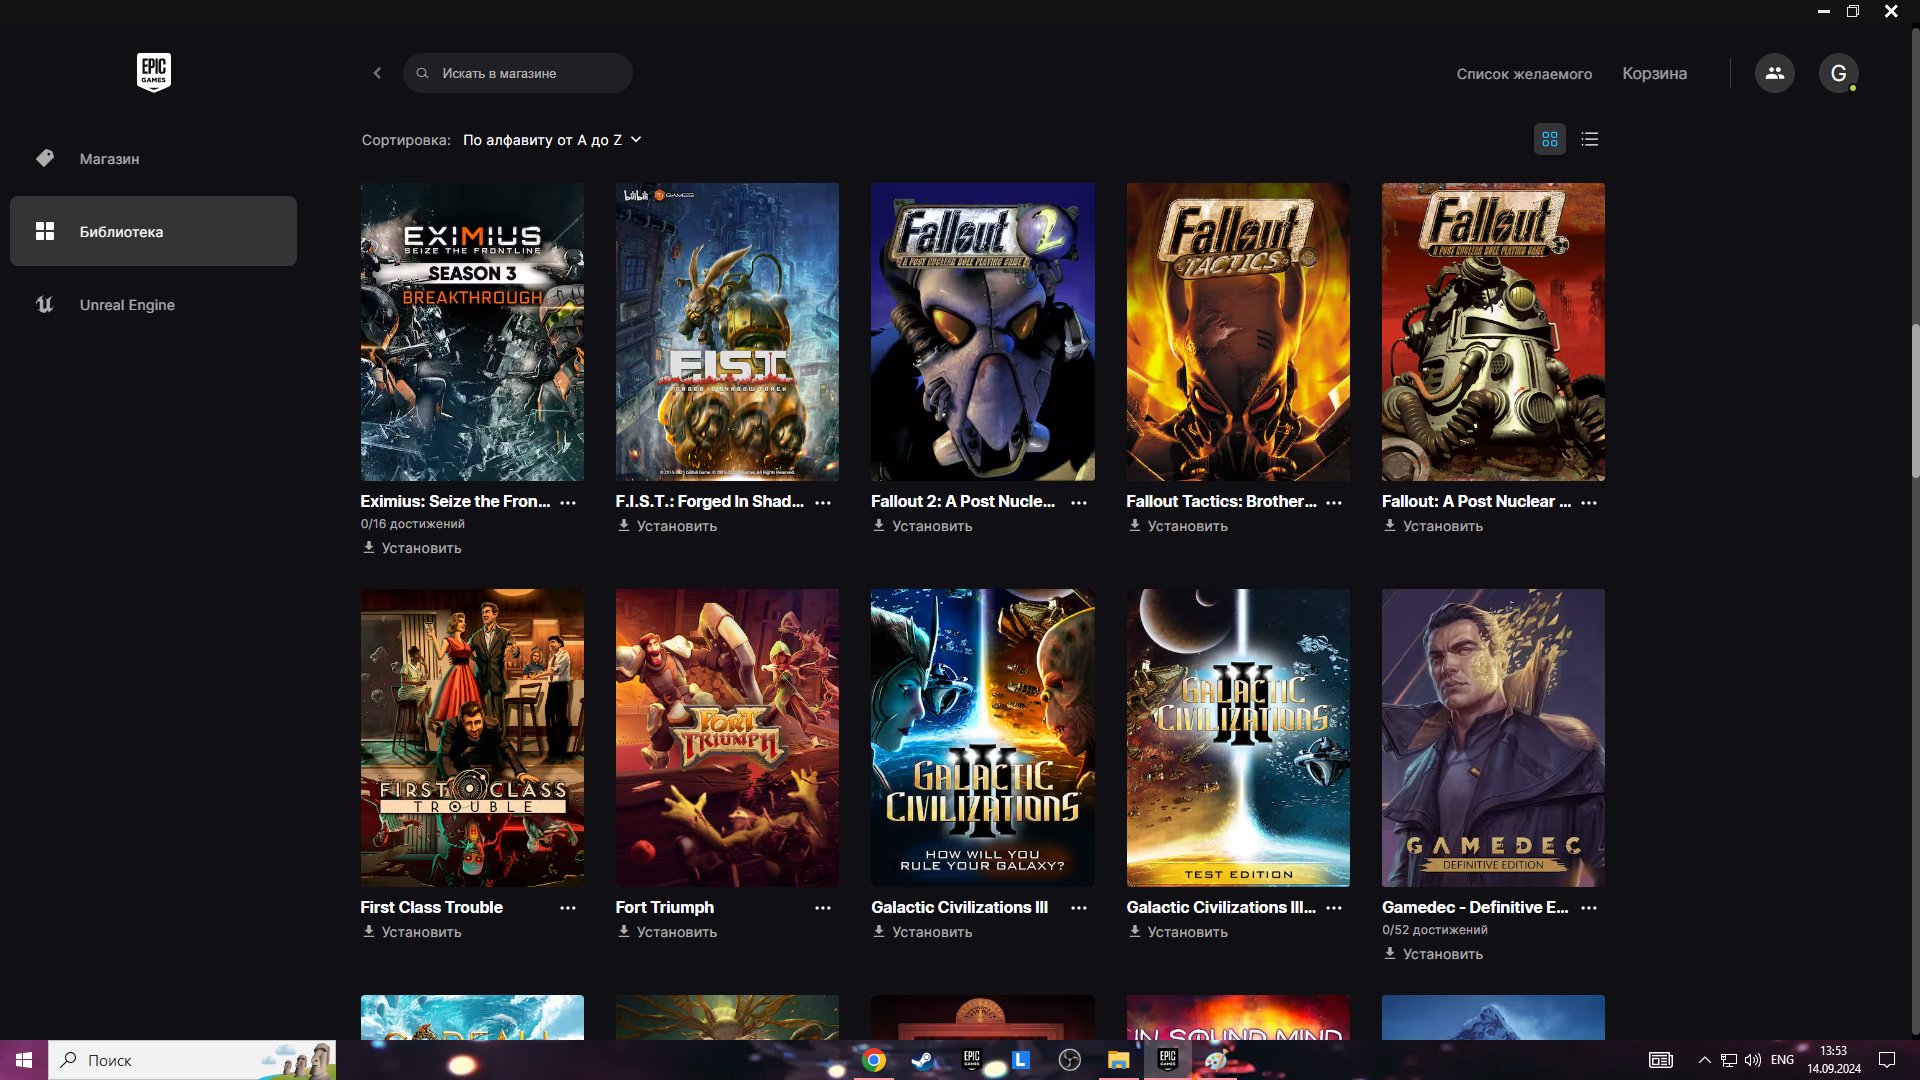Image resolution: width=1920 pixels, height=1080 pixels.
Task: Install Fallout: A Post Nuclear via Установить
Action: pos(1433,526)
